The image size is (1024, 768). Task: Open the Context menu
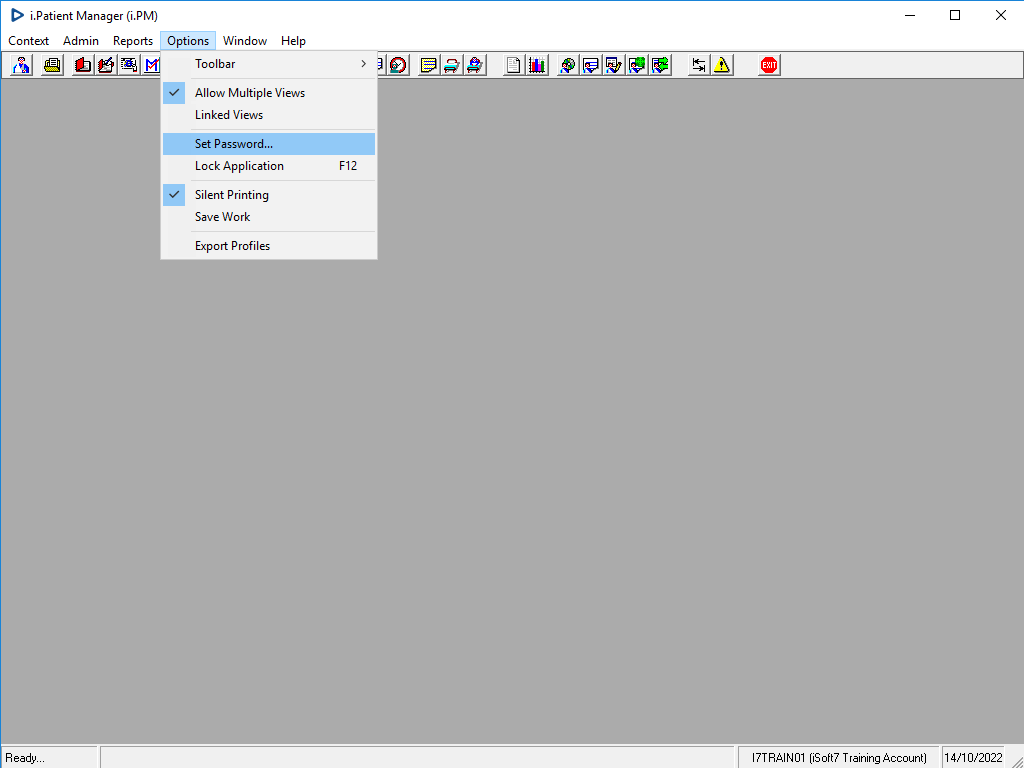tap(29, 40)
